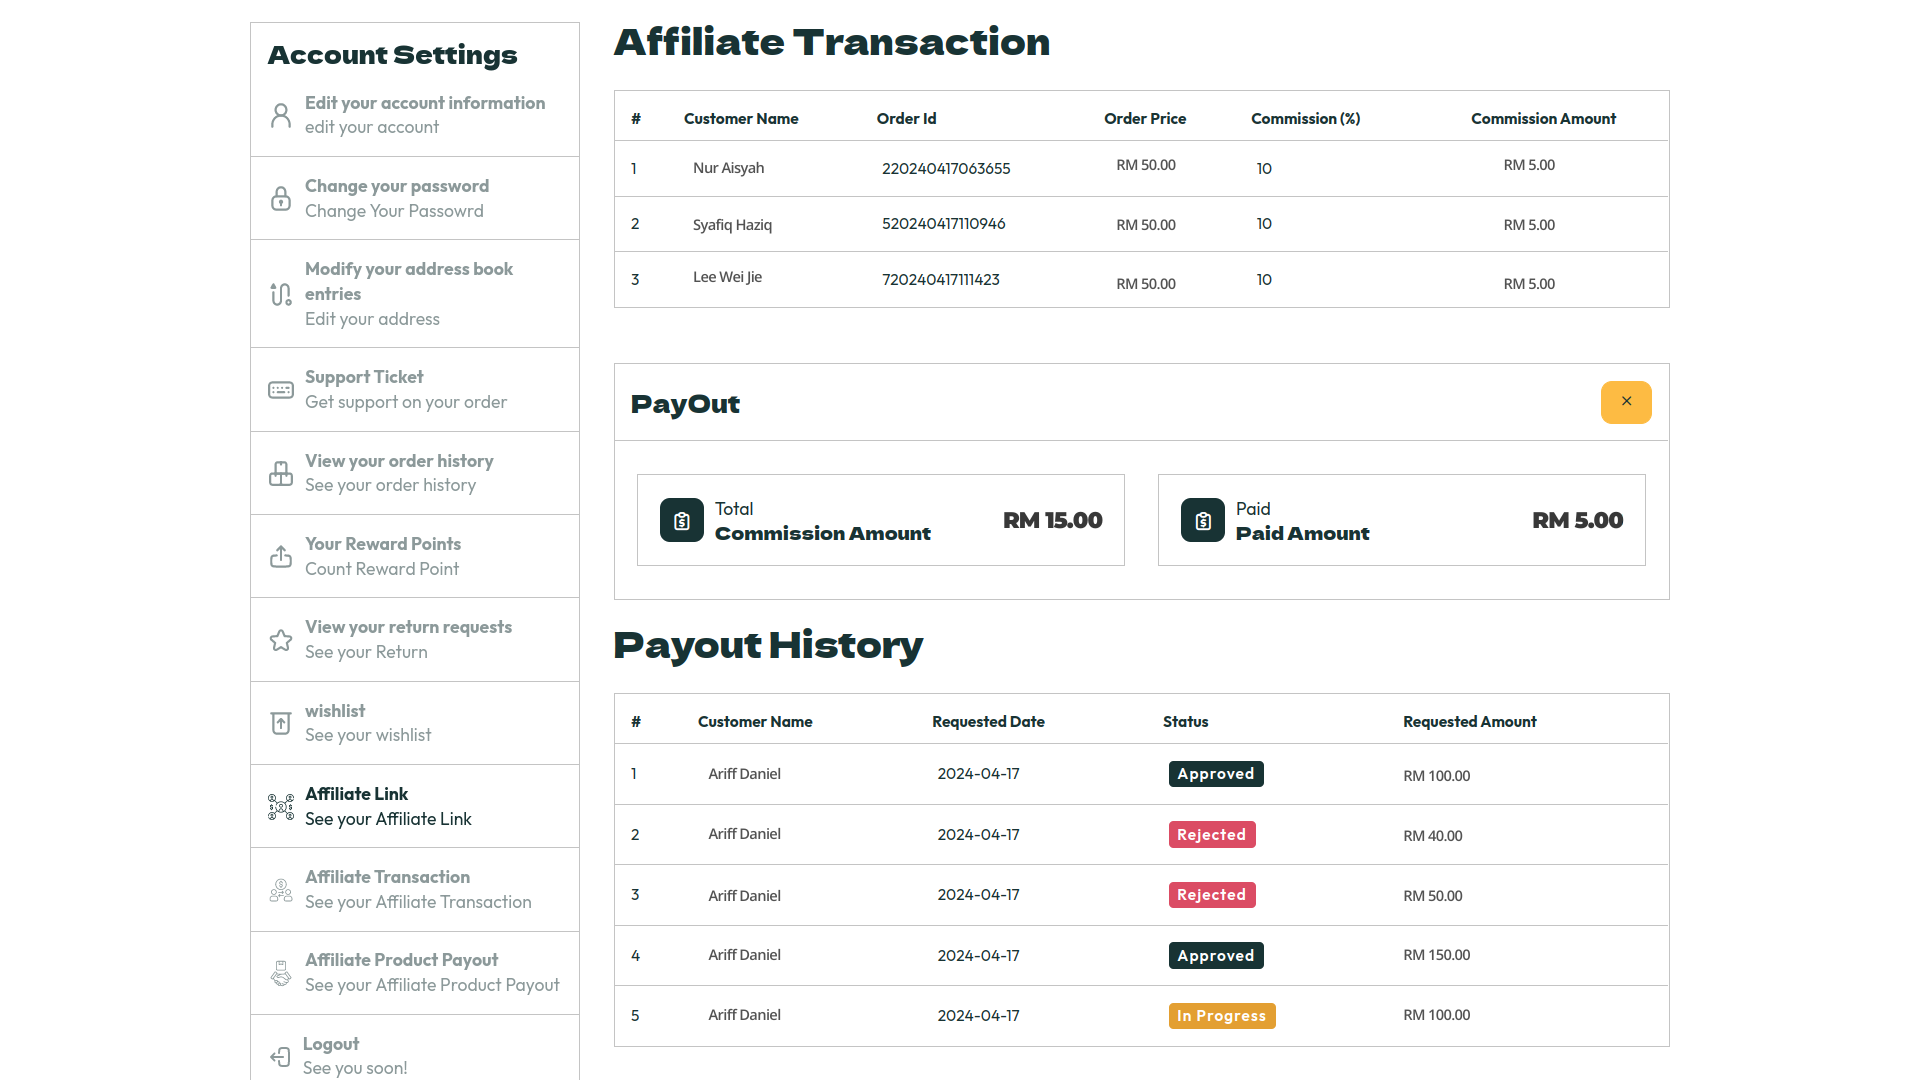
Task: Click the Affiliate Link network icon
Action: (281, 806)
